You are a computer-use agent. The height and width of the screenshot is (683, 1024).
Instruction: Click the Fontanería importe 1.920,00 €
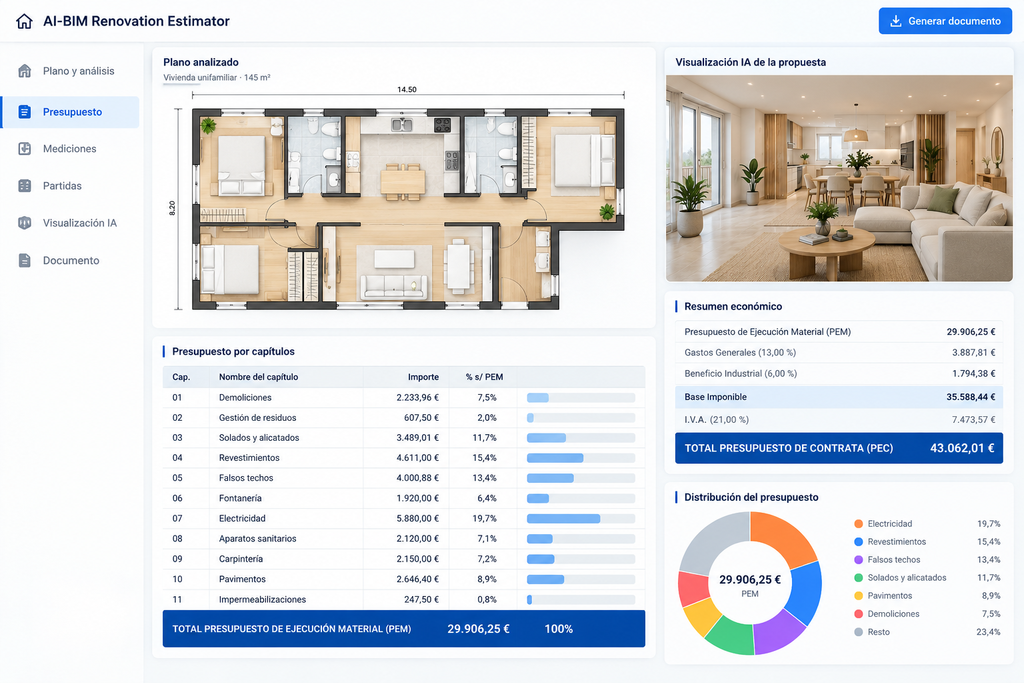pyautogui.click(x=417, y=498)
